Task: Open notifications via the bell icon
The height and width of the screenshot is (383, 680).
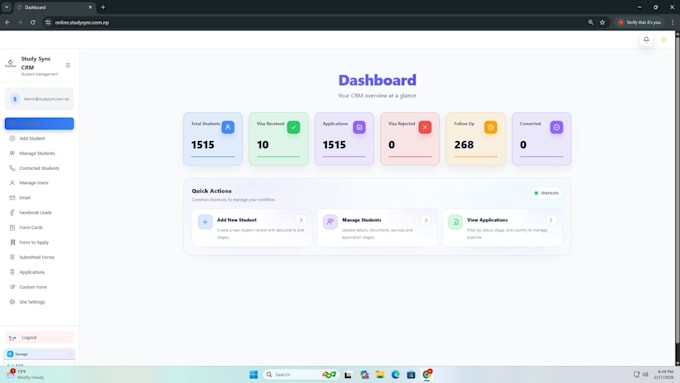Action: pyautogui.click(x=646, y=39)
